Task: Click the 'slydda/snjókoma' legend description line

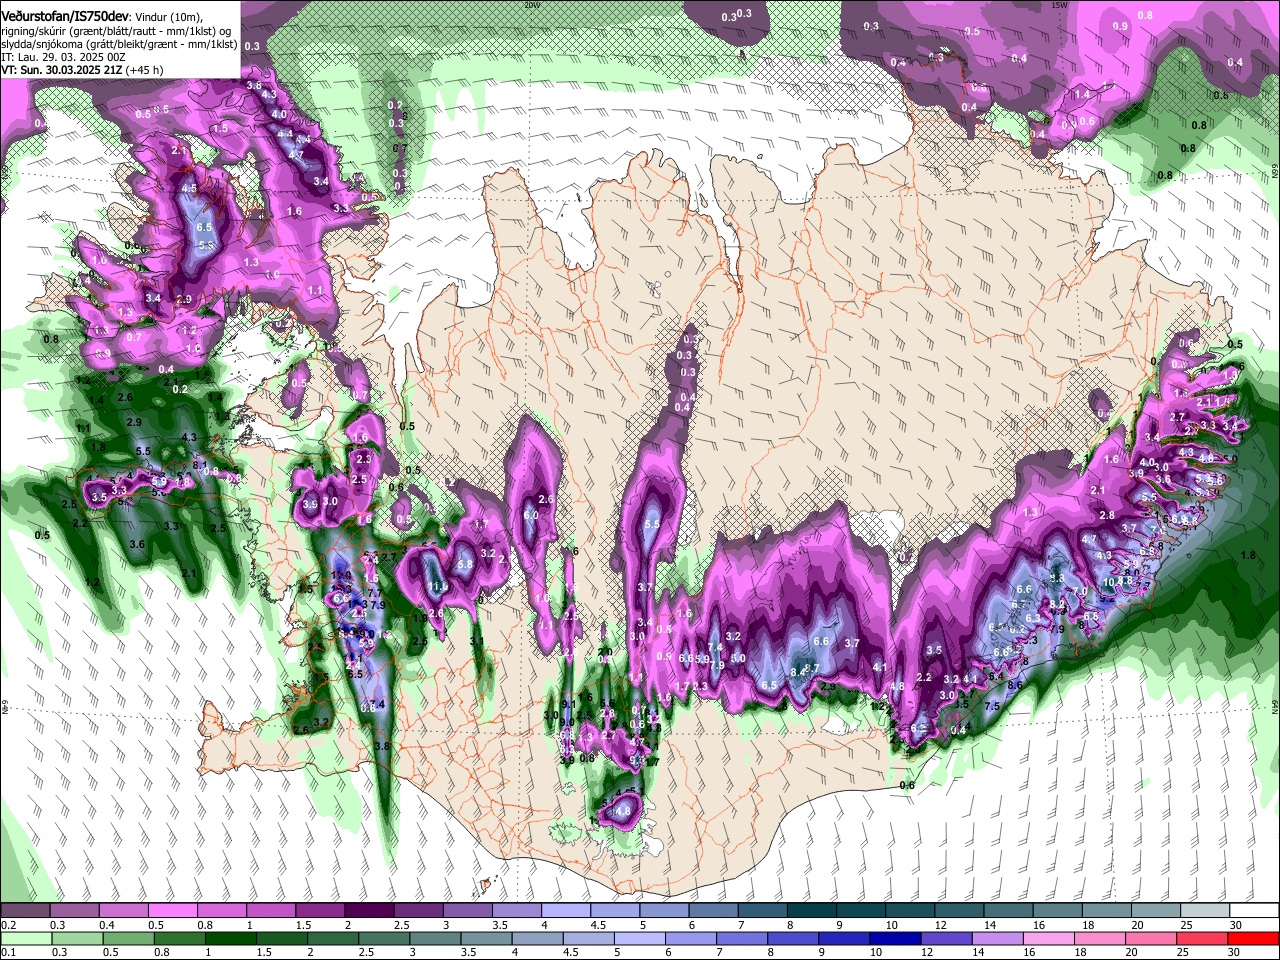Action: (118, 44)
